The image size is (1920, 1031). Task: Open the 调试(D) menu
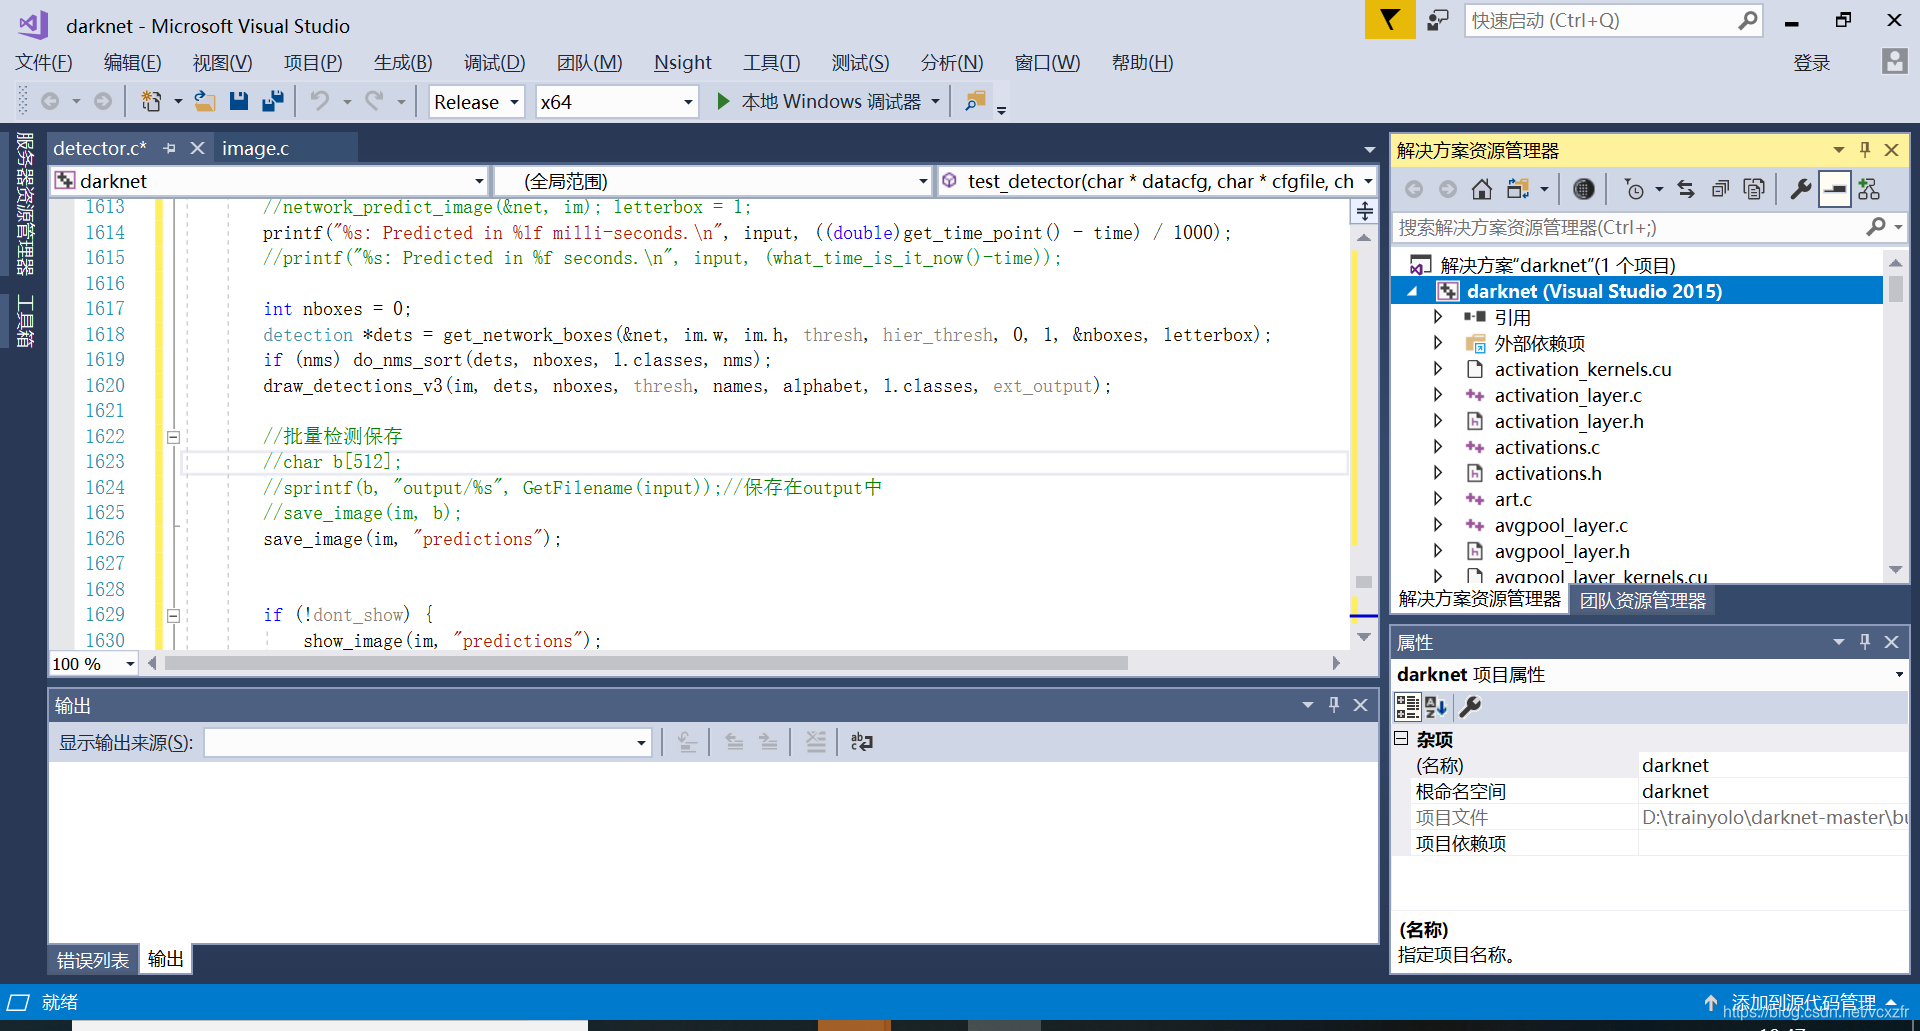tap(494, 62)
